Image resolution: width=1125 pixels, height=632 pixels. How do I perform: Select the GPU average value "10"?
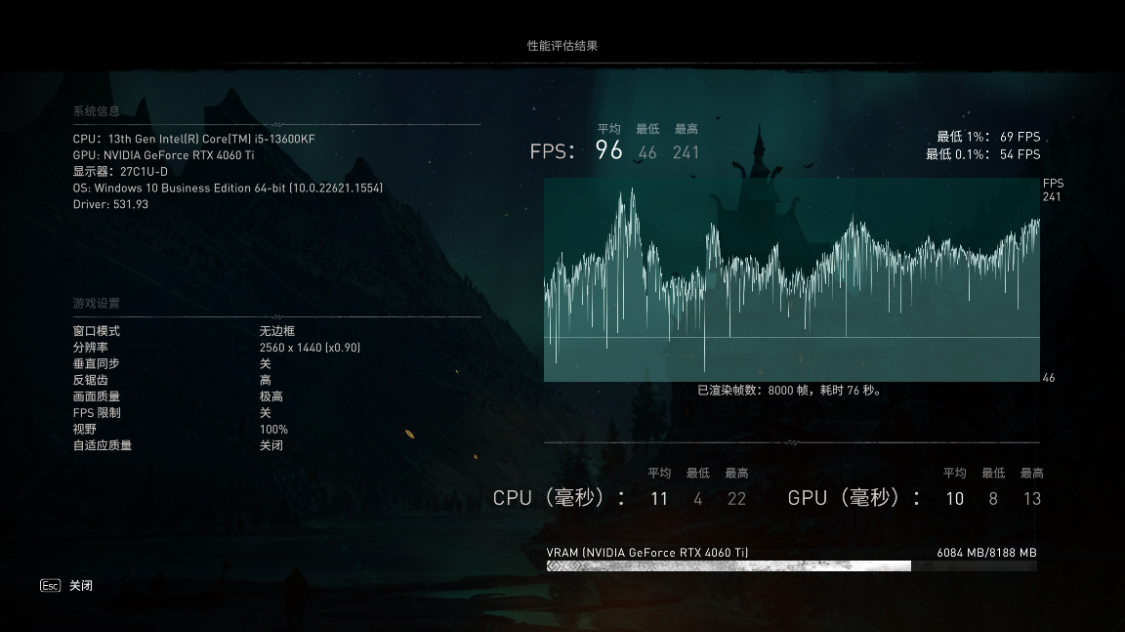tap(954, 499)
